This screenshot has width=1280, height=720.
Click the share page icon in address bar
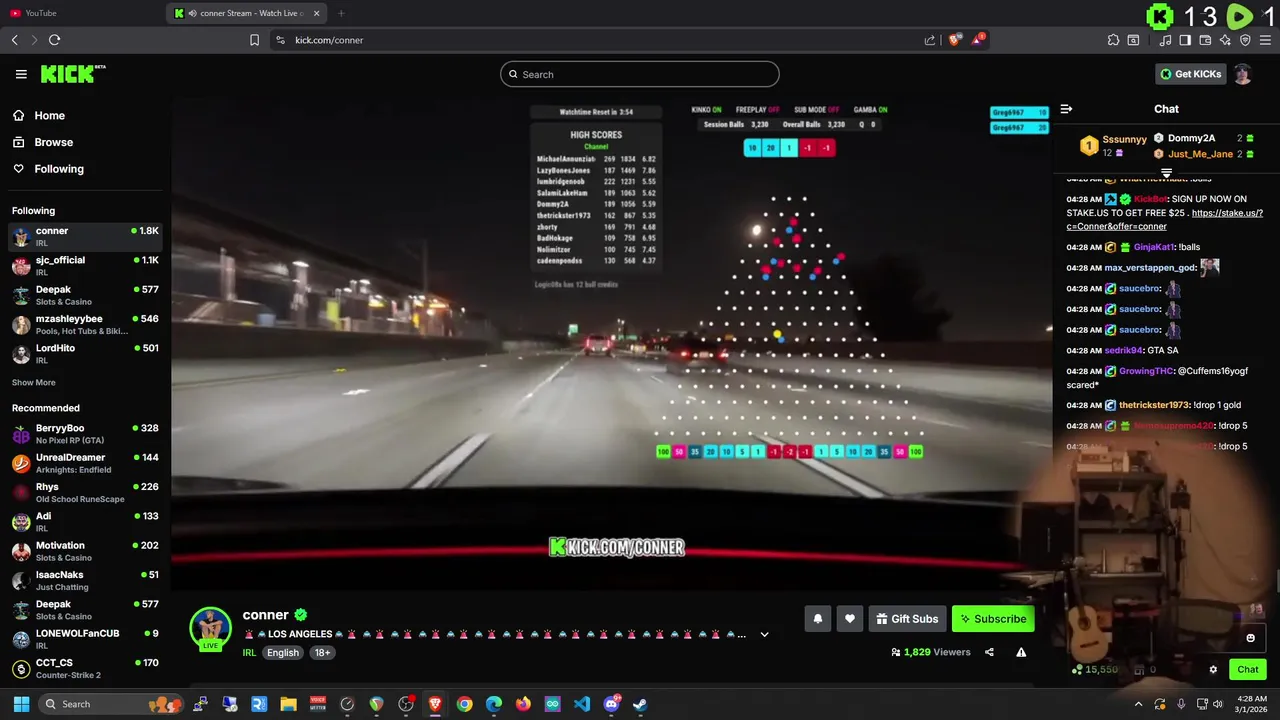click(930, 40)
